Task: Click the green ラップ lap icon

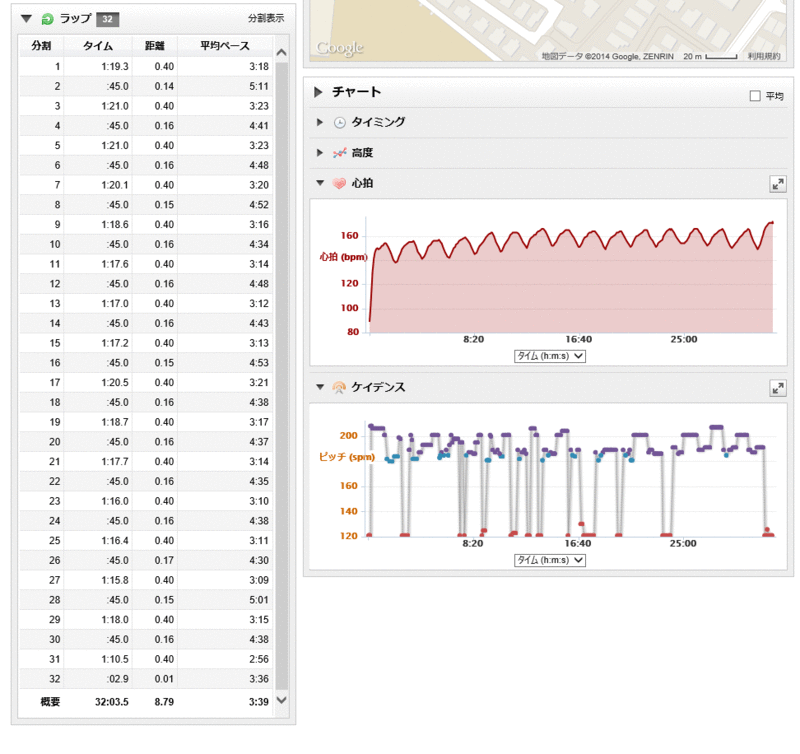Action: point(47,19)
